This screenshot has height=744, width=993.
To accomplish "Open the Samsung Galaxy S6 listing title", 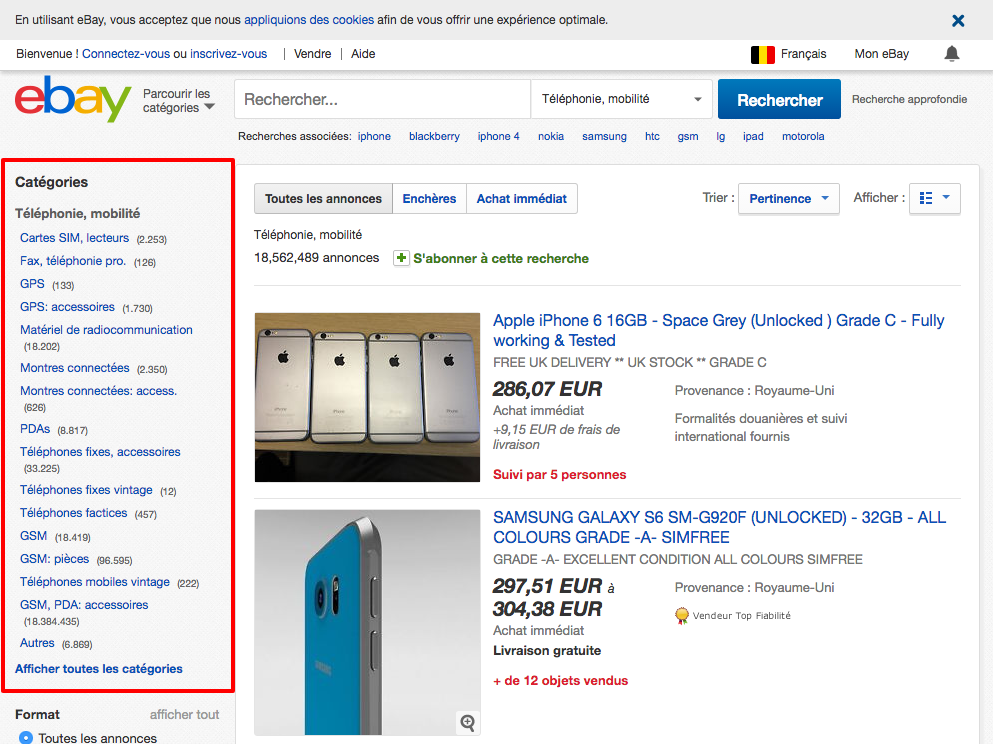I will click(x=718, y=527).
